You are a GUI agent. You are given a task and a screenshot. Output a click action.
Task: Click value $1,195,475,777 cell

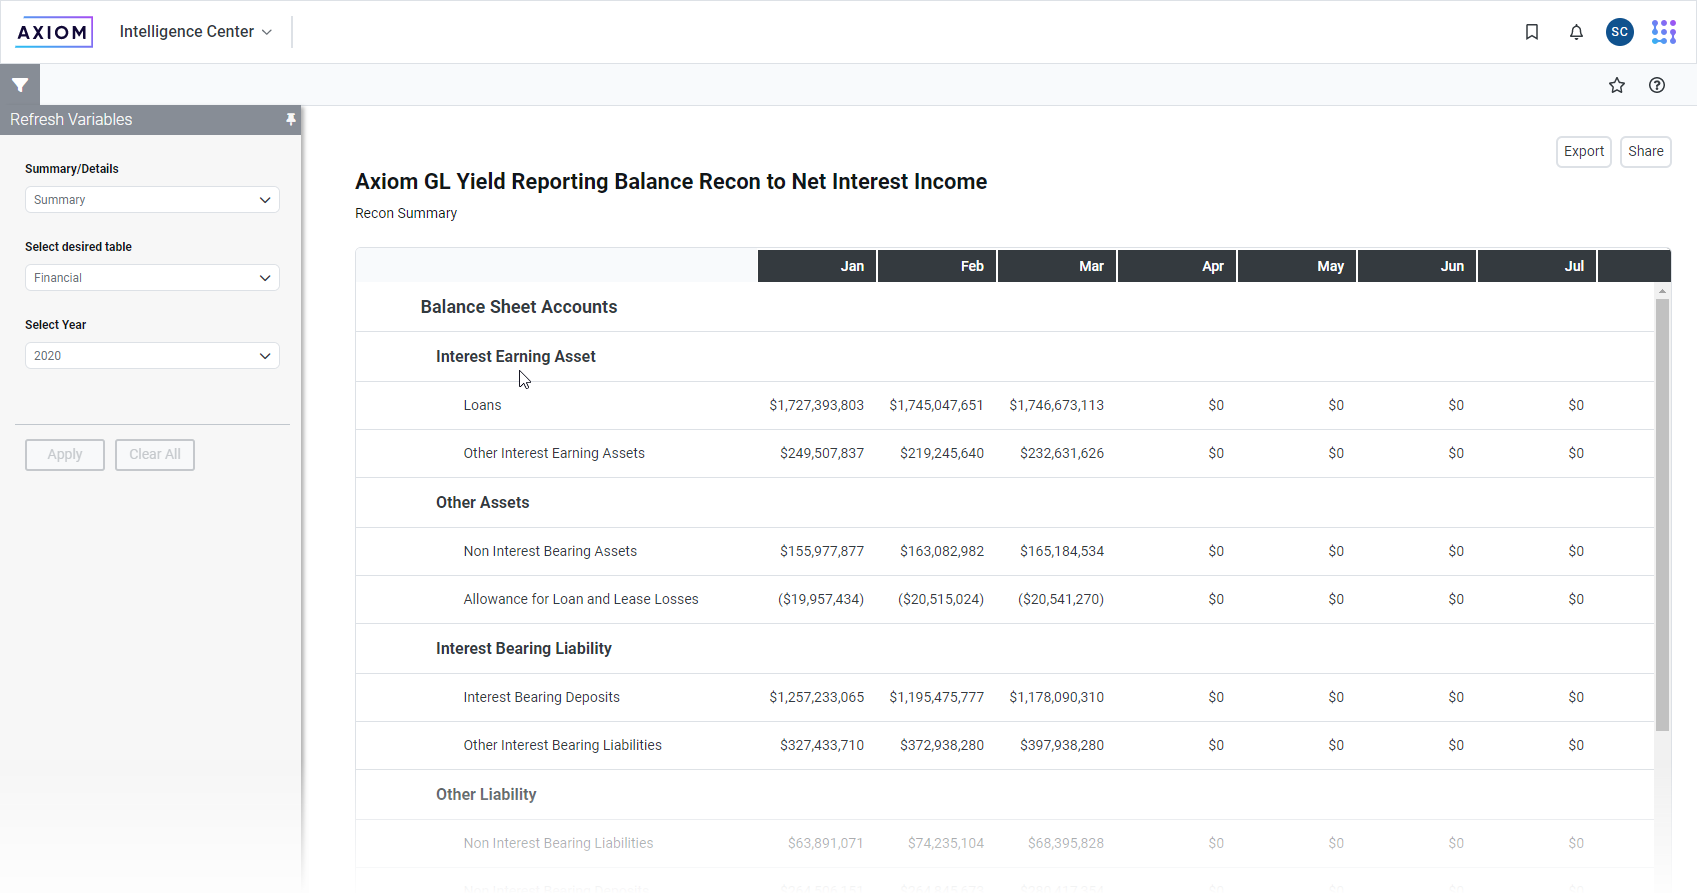tap(936, 697)
